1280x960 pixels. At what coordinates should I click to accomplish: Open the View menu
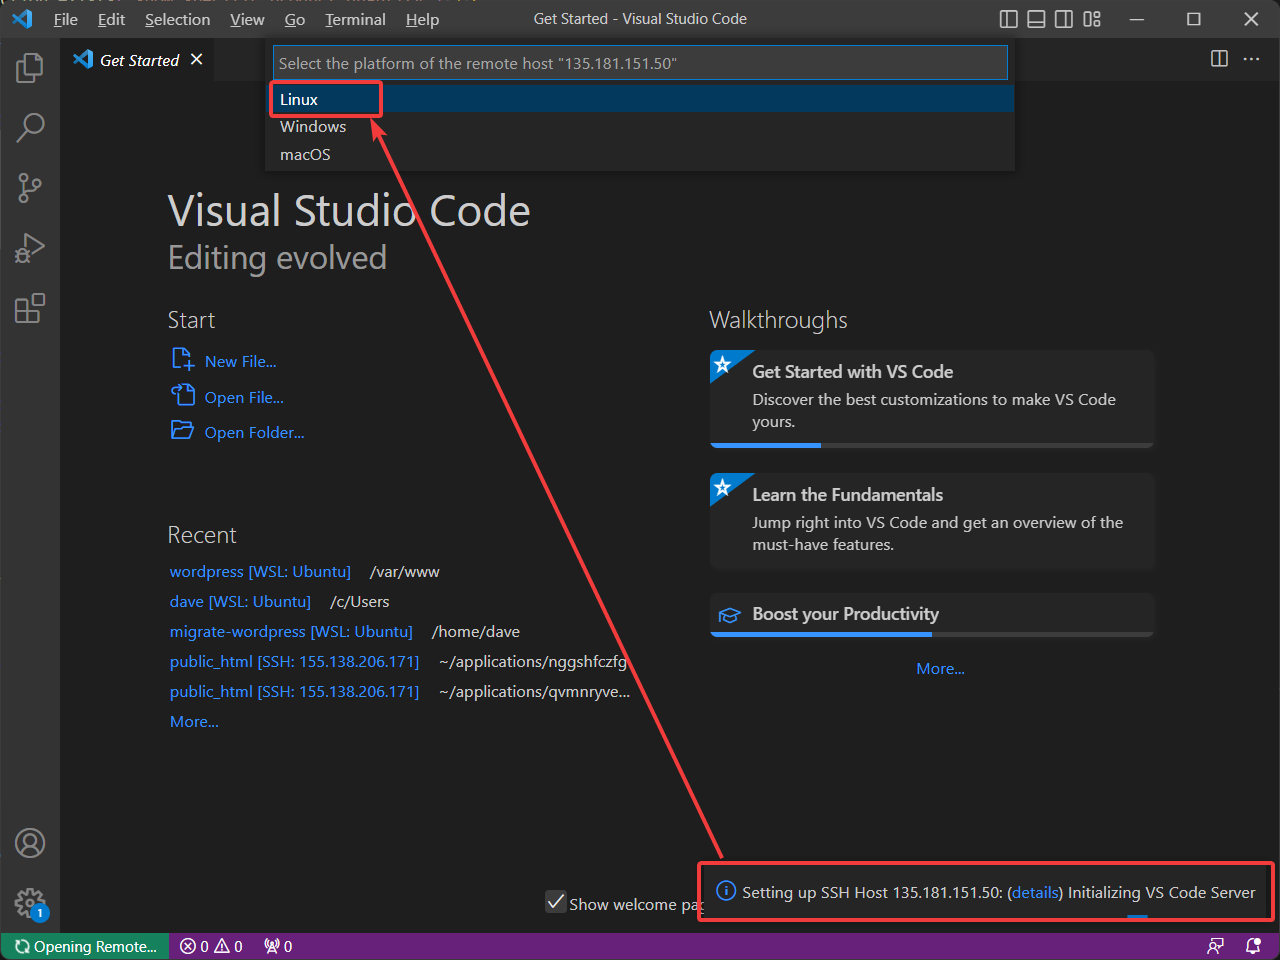(247, 19)
